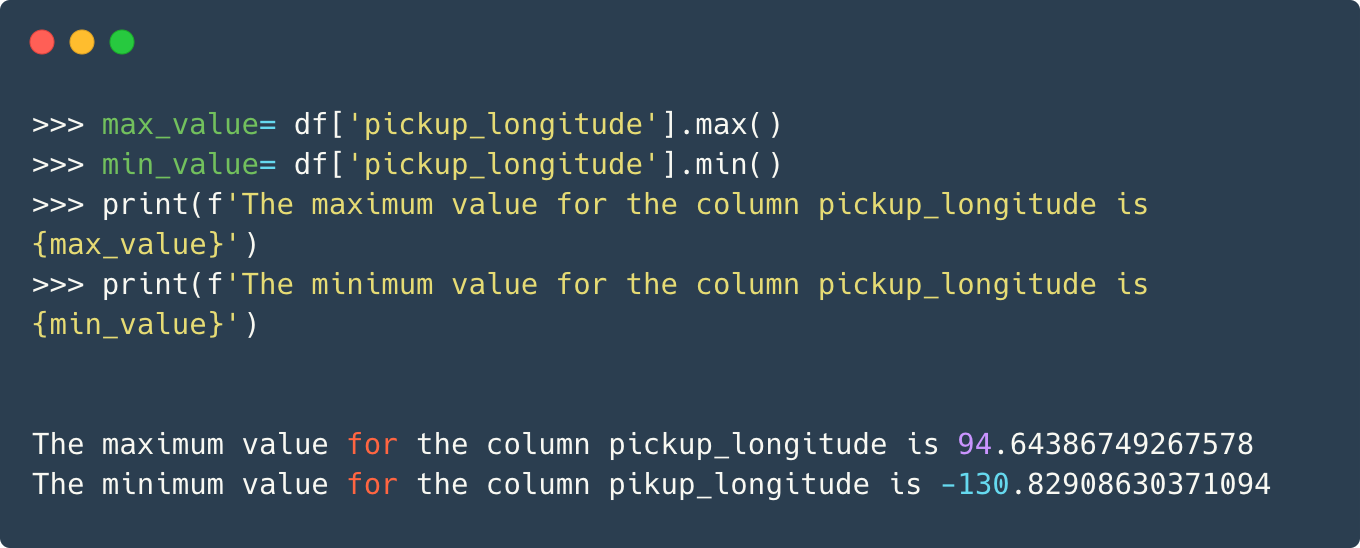Click the red close window dot
This screenshot has height=548, width=1360.
point(42,42)
